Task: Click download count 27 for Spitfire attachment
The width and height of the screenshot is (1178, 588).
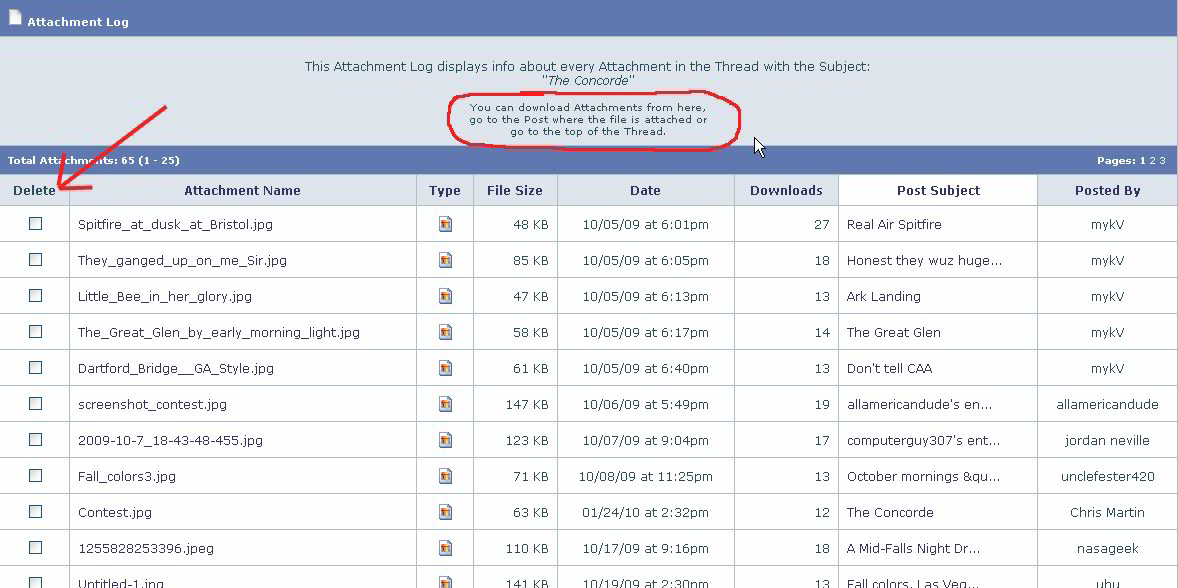Action: point(821,225)
